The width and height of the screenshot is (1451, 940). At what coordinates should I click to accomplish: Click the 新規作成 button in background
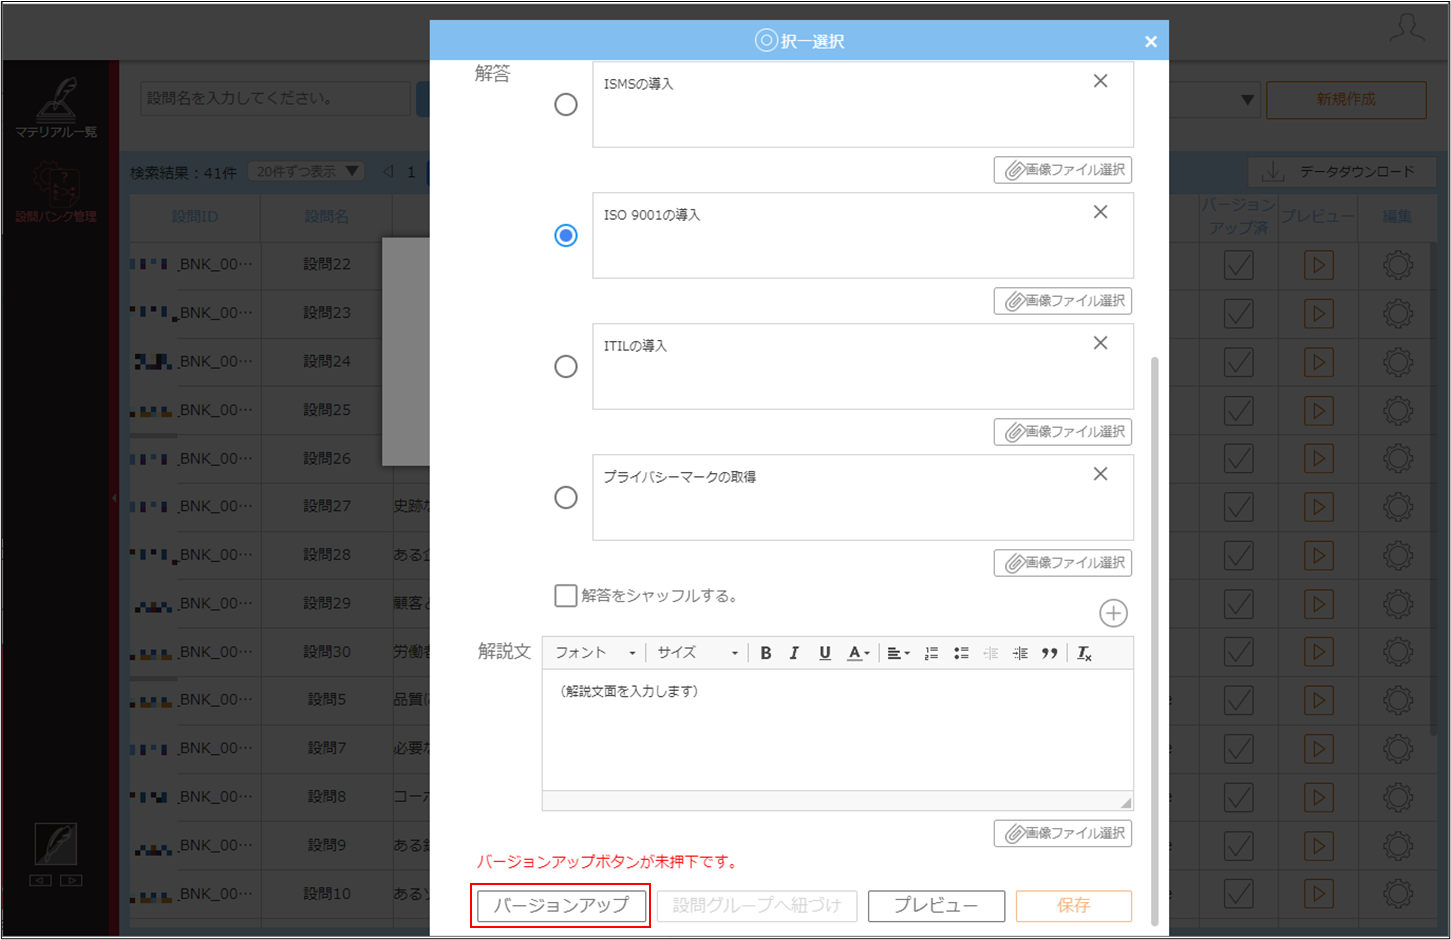tap(1346, 100)
